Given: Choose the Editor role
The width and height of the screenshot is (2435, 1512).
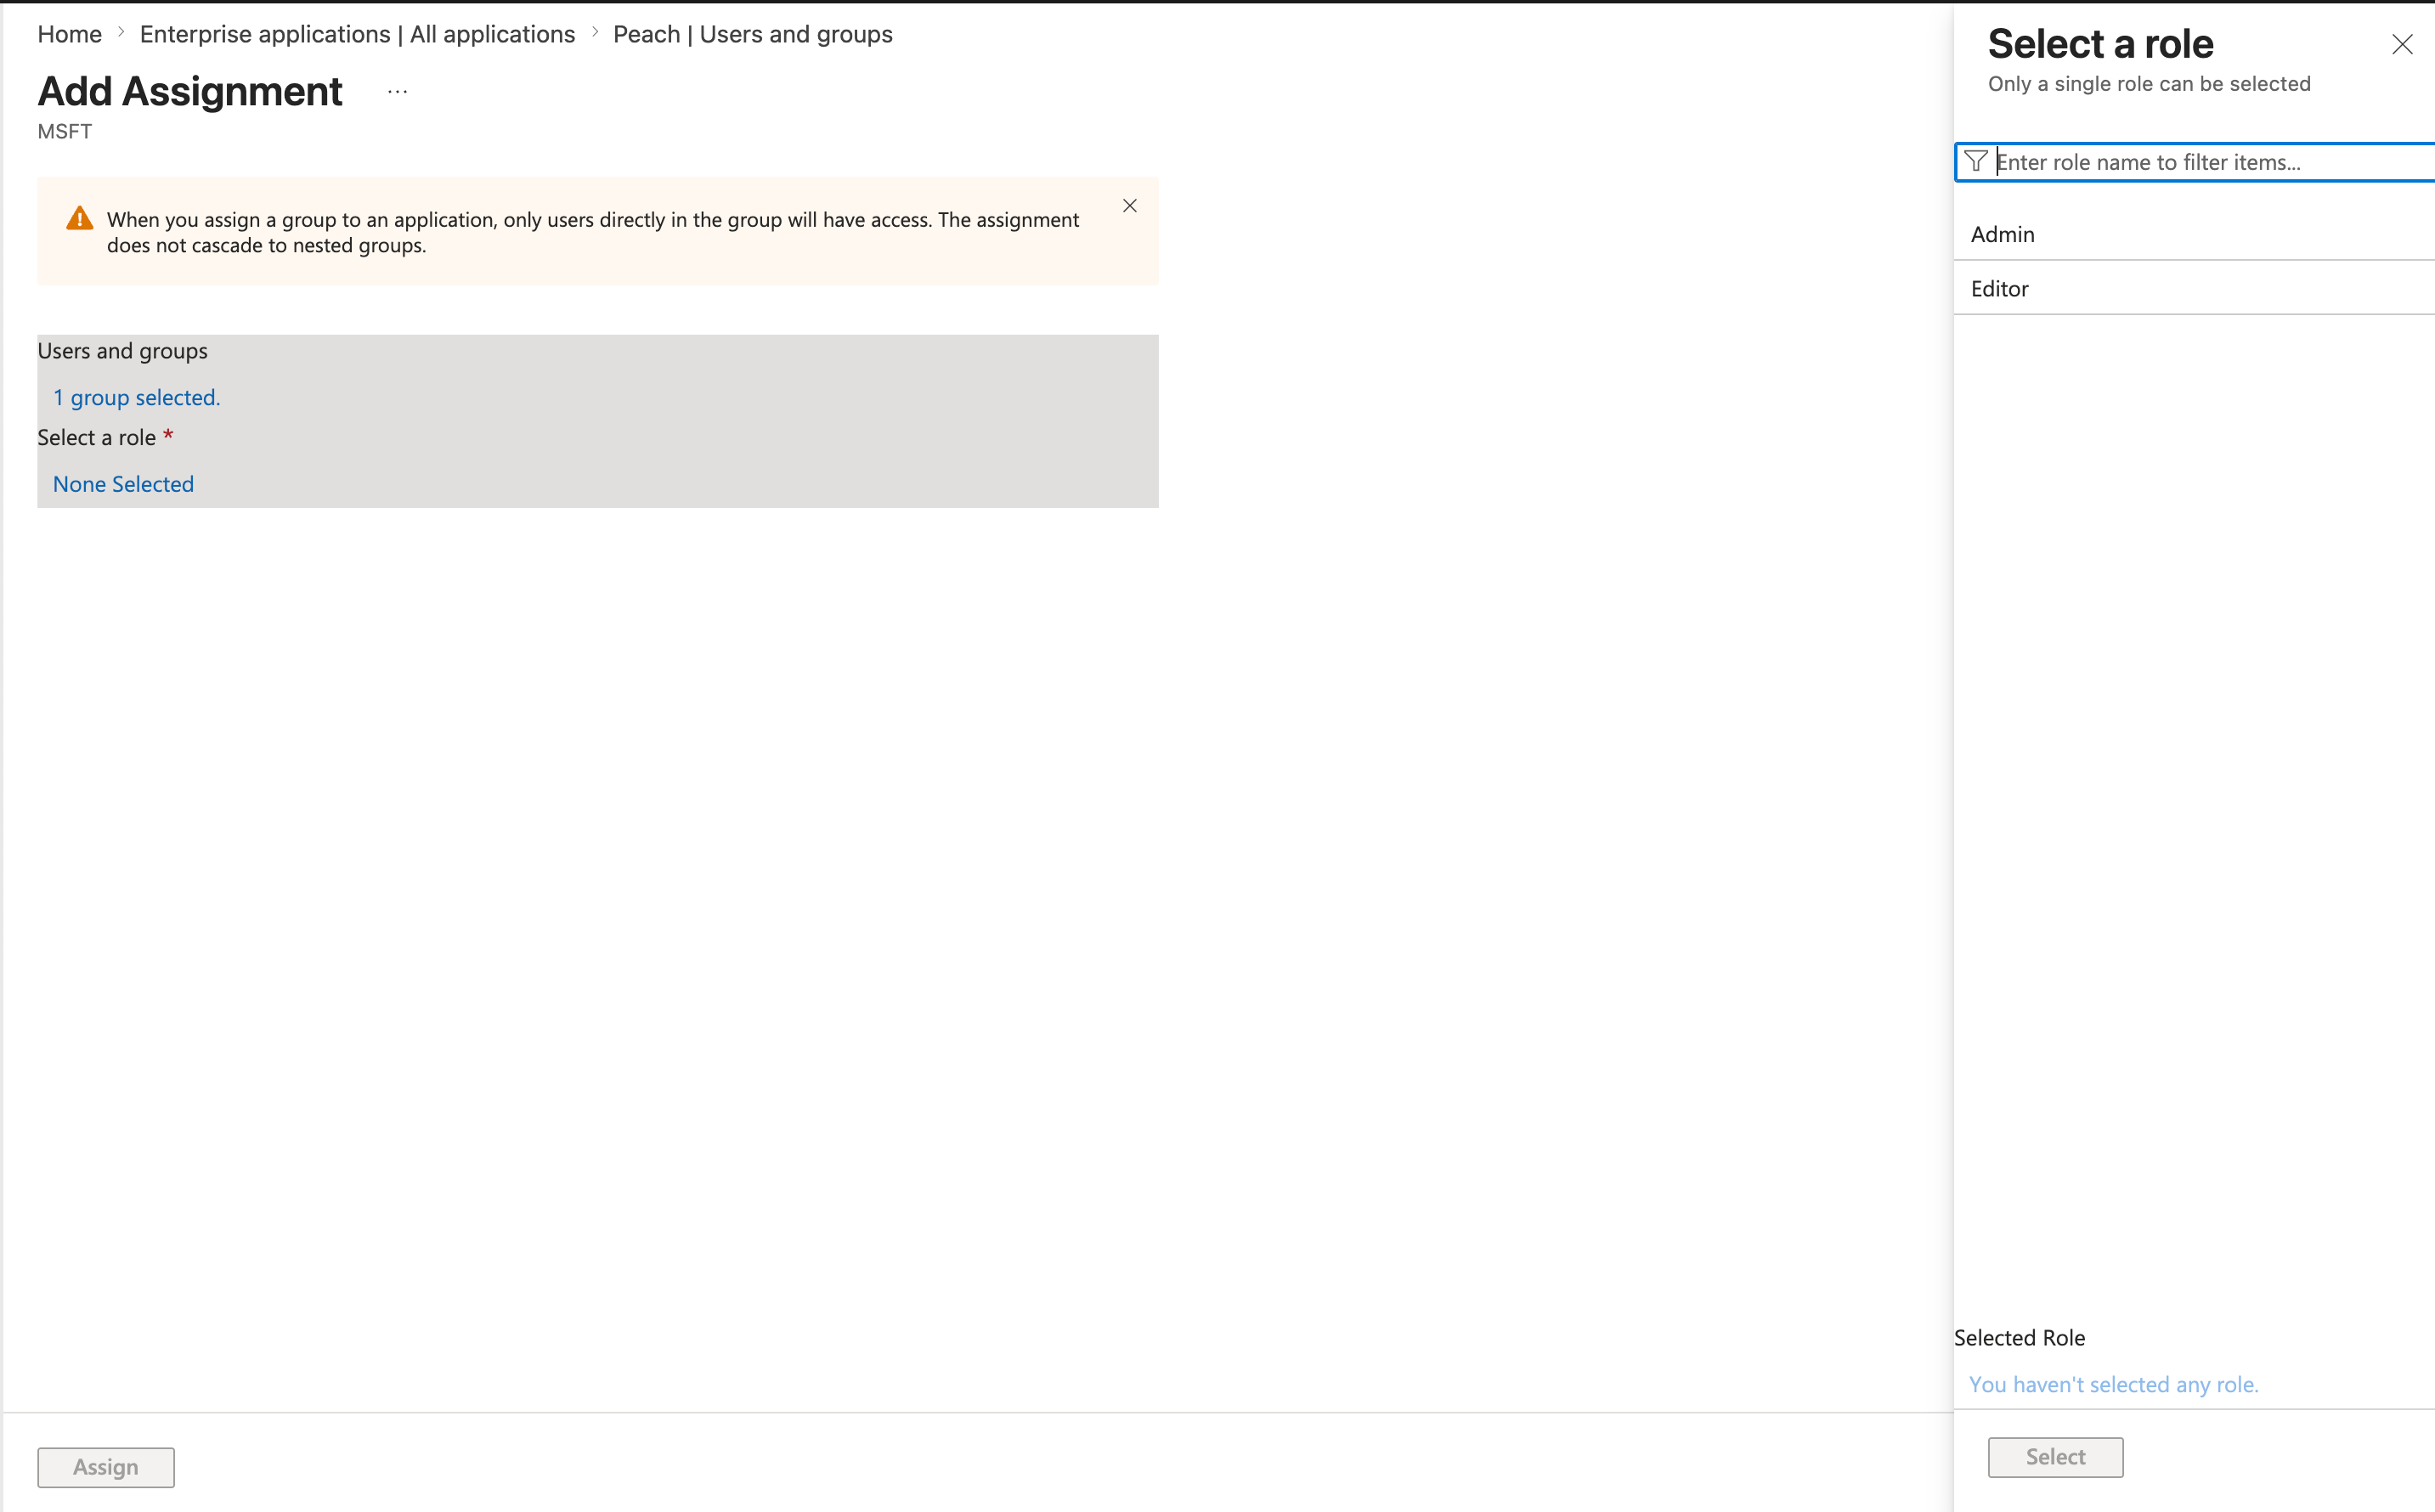Looking at the screenshot, I should coord(2194,288).
